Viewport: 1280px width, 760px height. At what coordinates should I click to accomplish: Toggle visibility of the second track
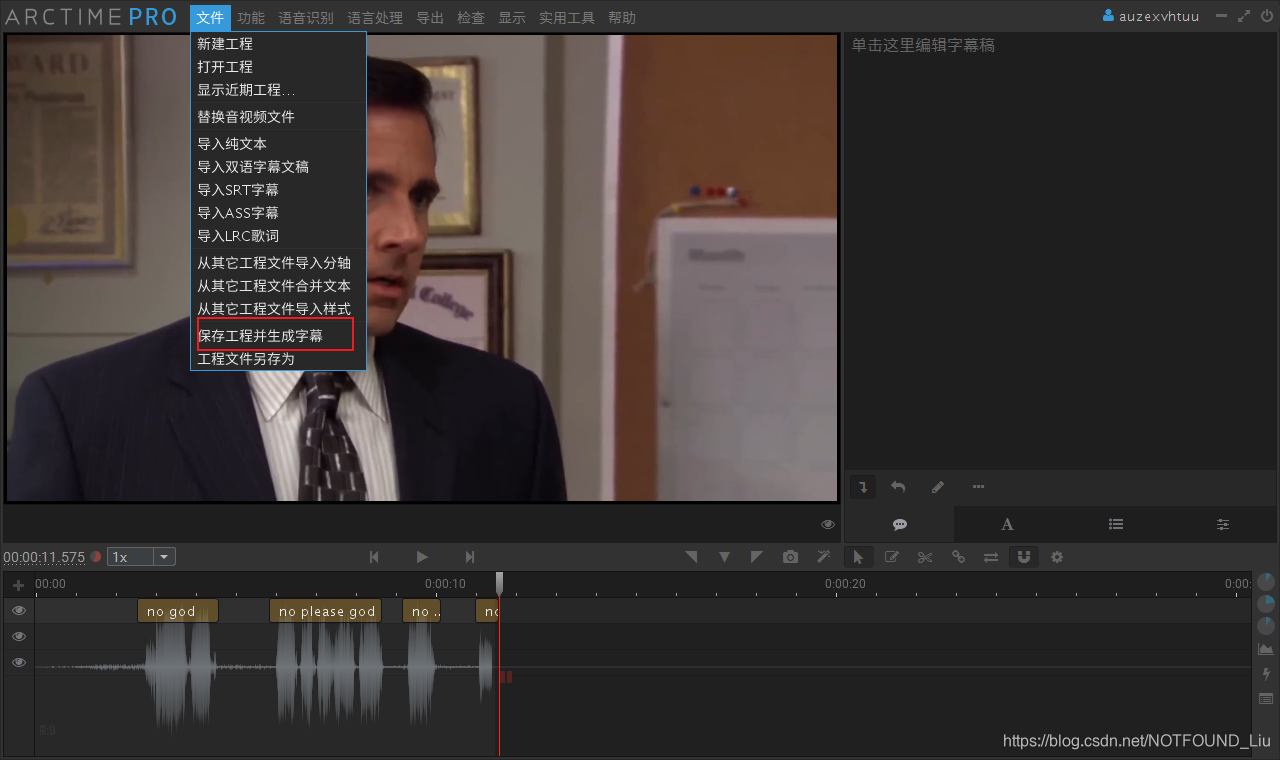(18, 636)
